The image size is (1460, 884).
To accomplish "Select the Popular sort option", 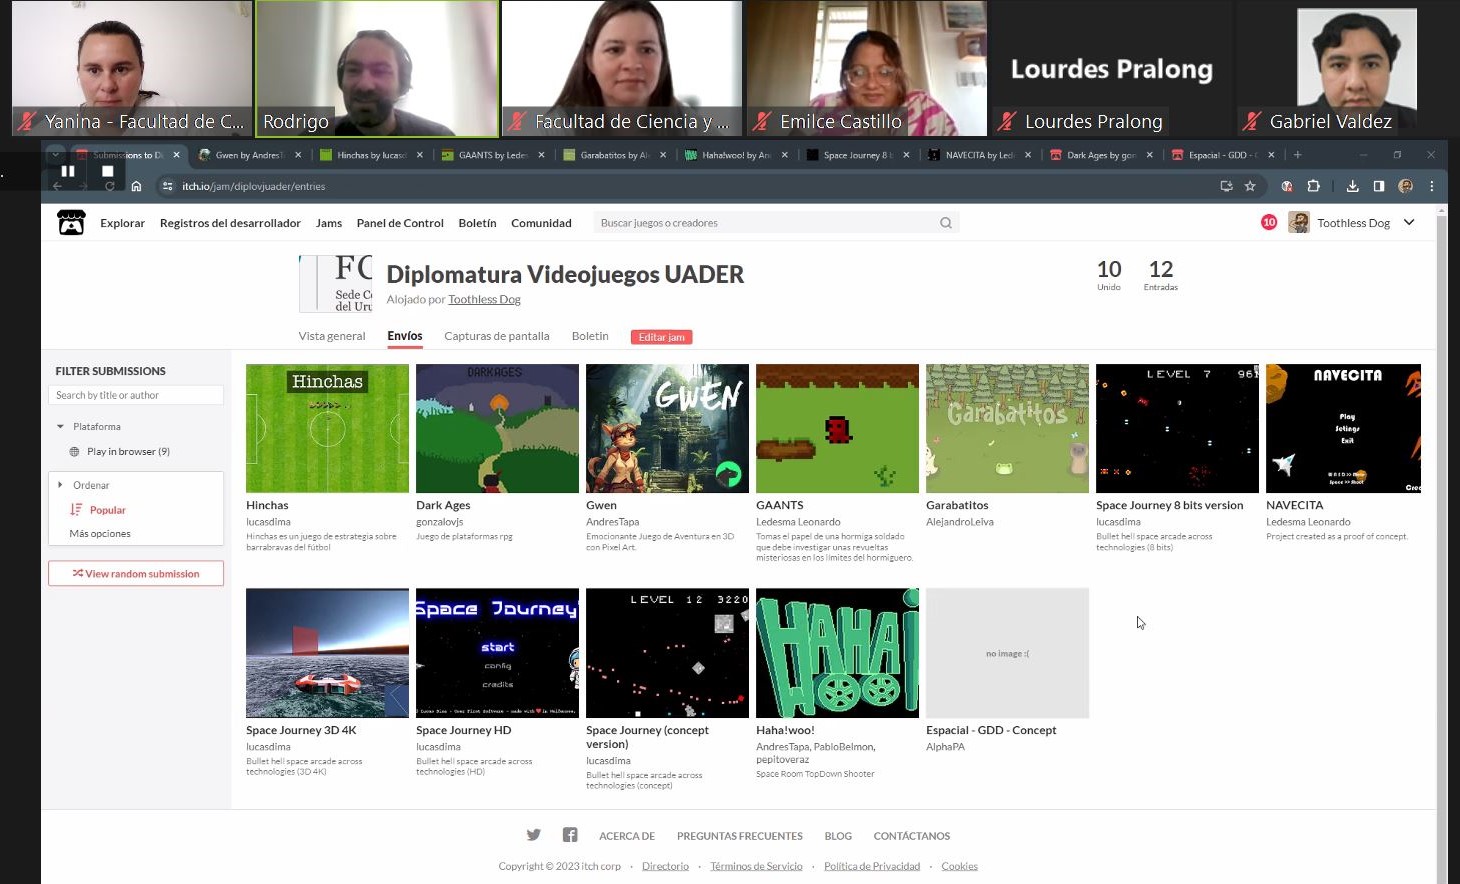I will (107, 510).
